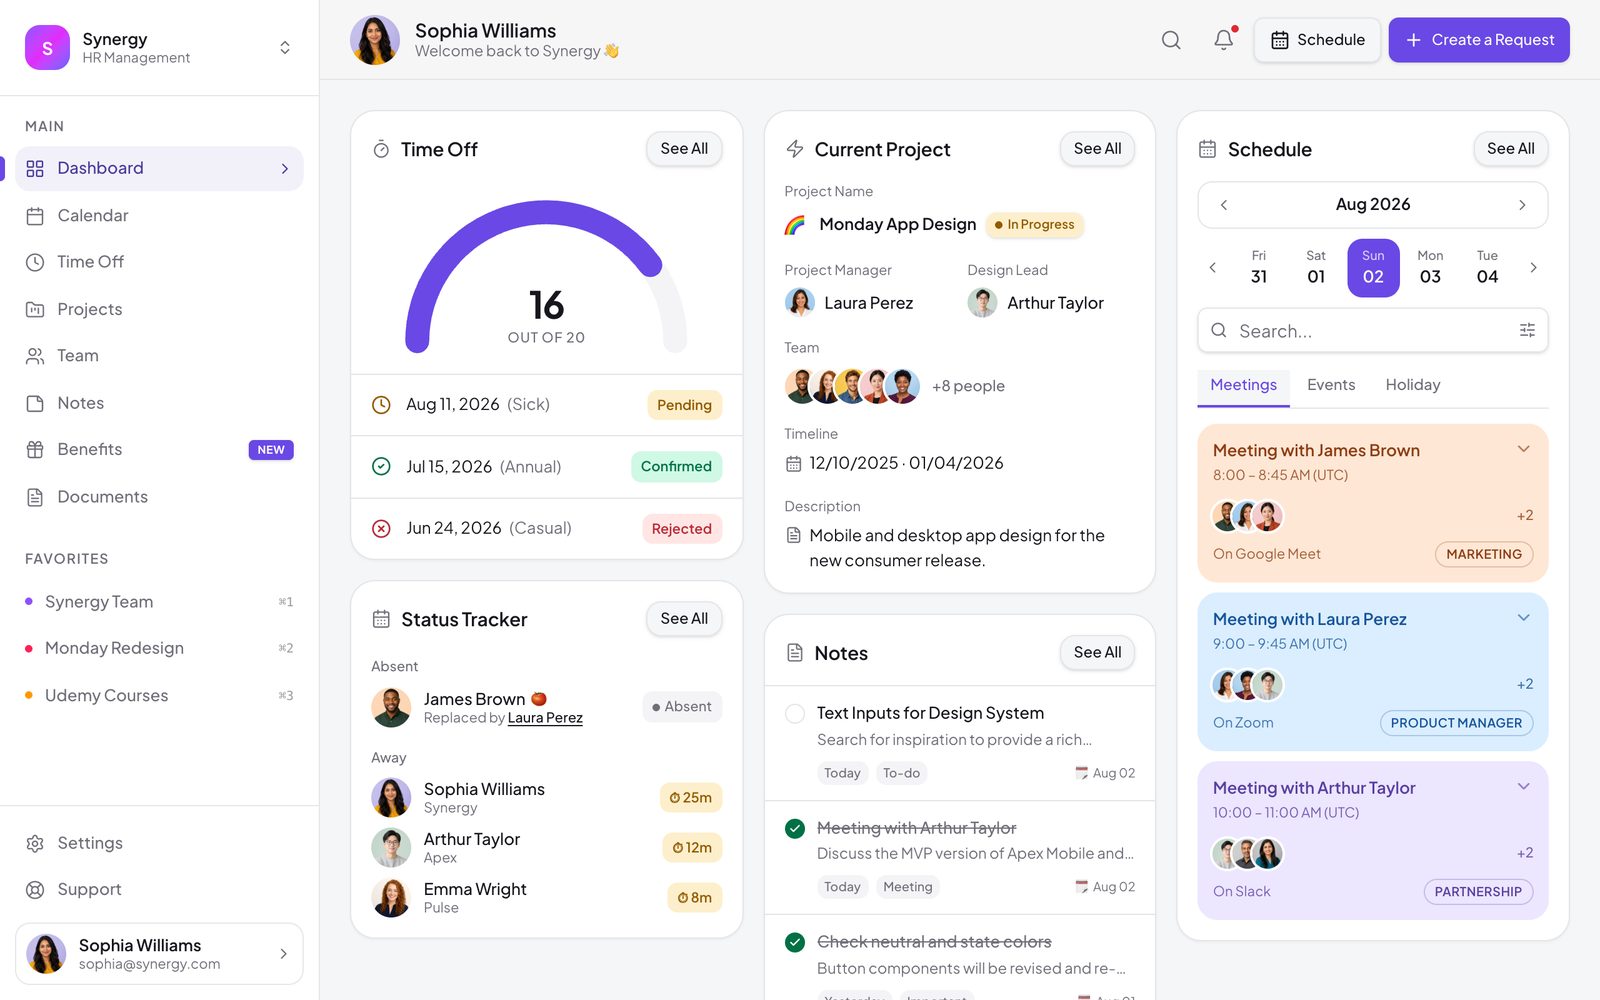Expand Meeting with James Brown card
The image size is (1600, 1000).
(1524, 449)
